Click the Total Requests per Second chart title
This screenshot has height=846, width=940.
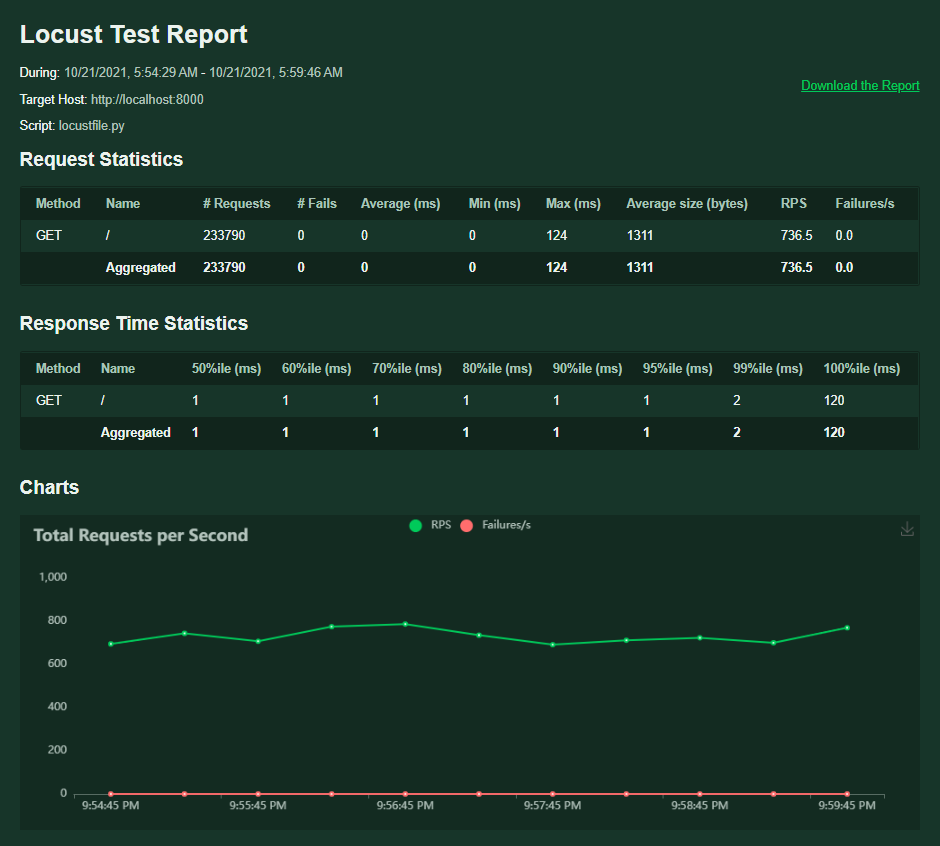click(x=140, y=535)
